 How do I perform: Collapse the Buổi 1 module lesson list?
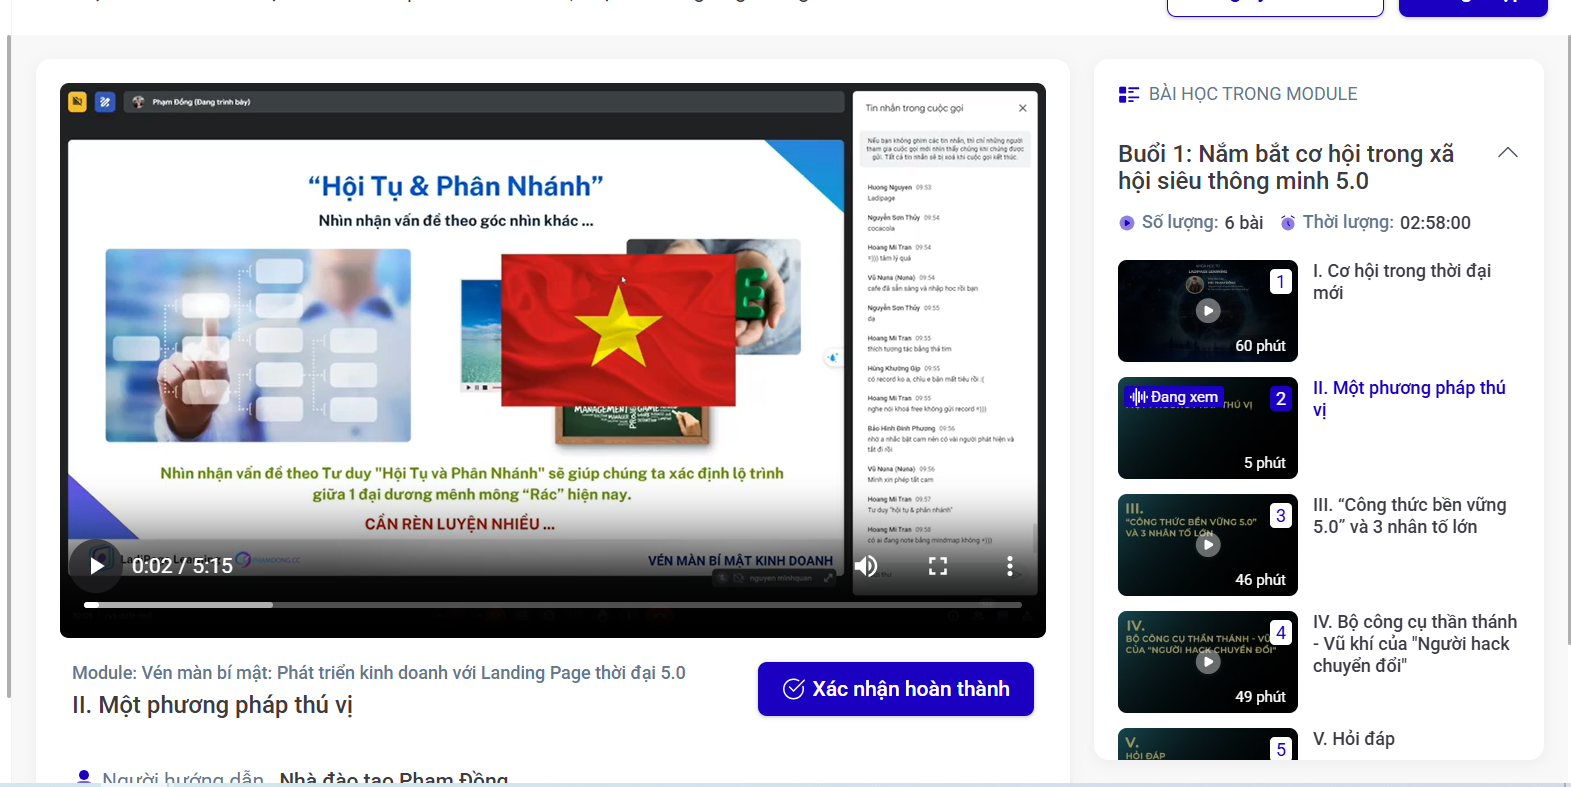pyautogui.click(x=1508, y=153)
